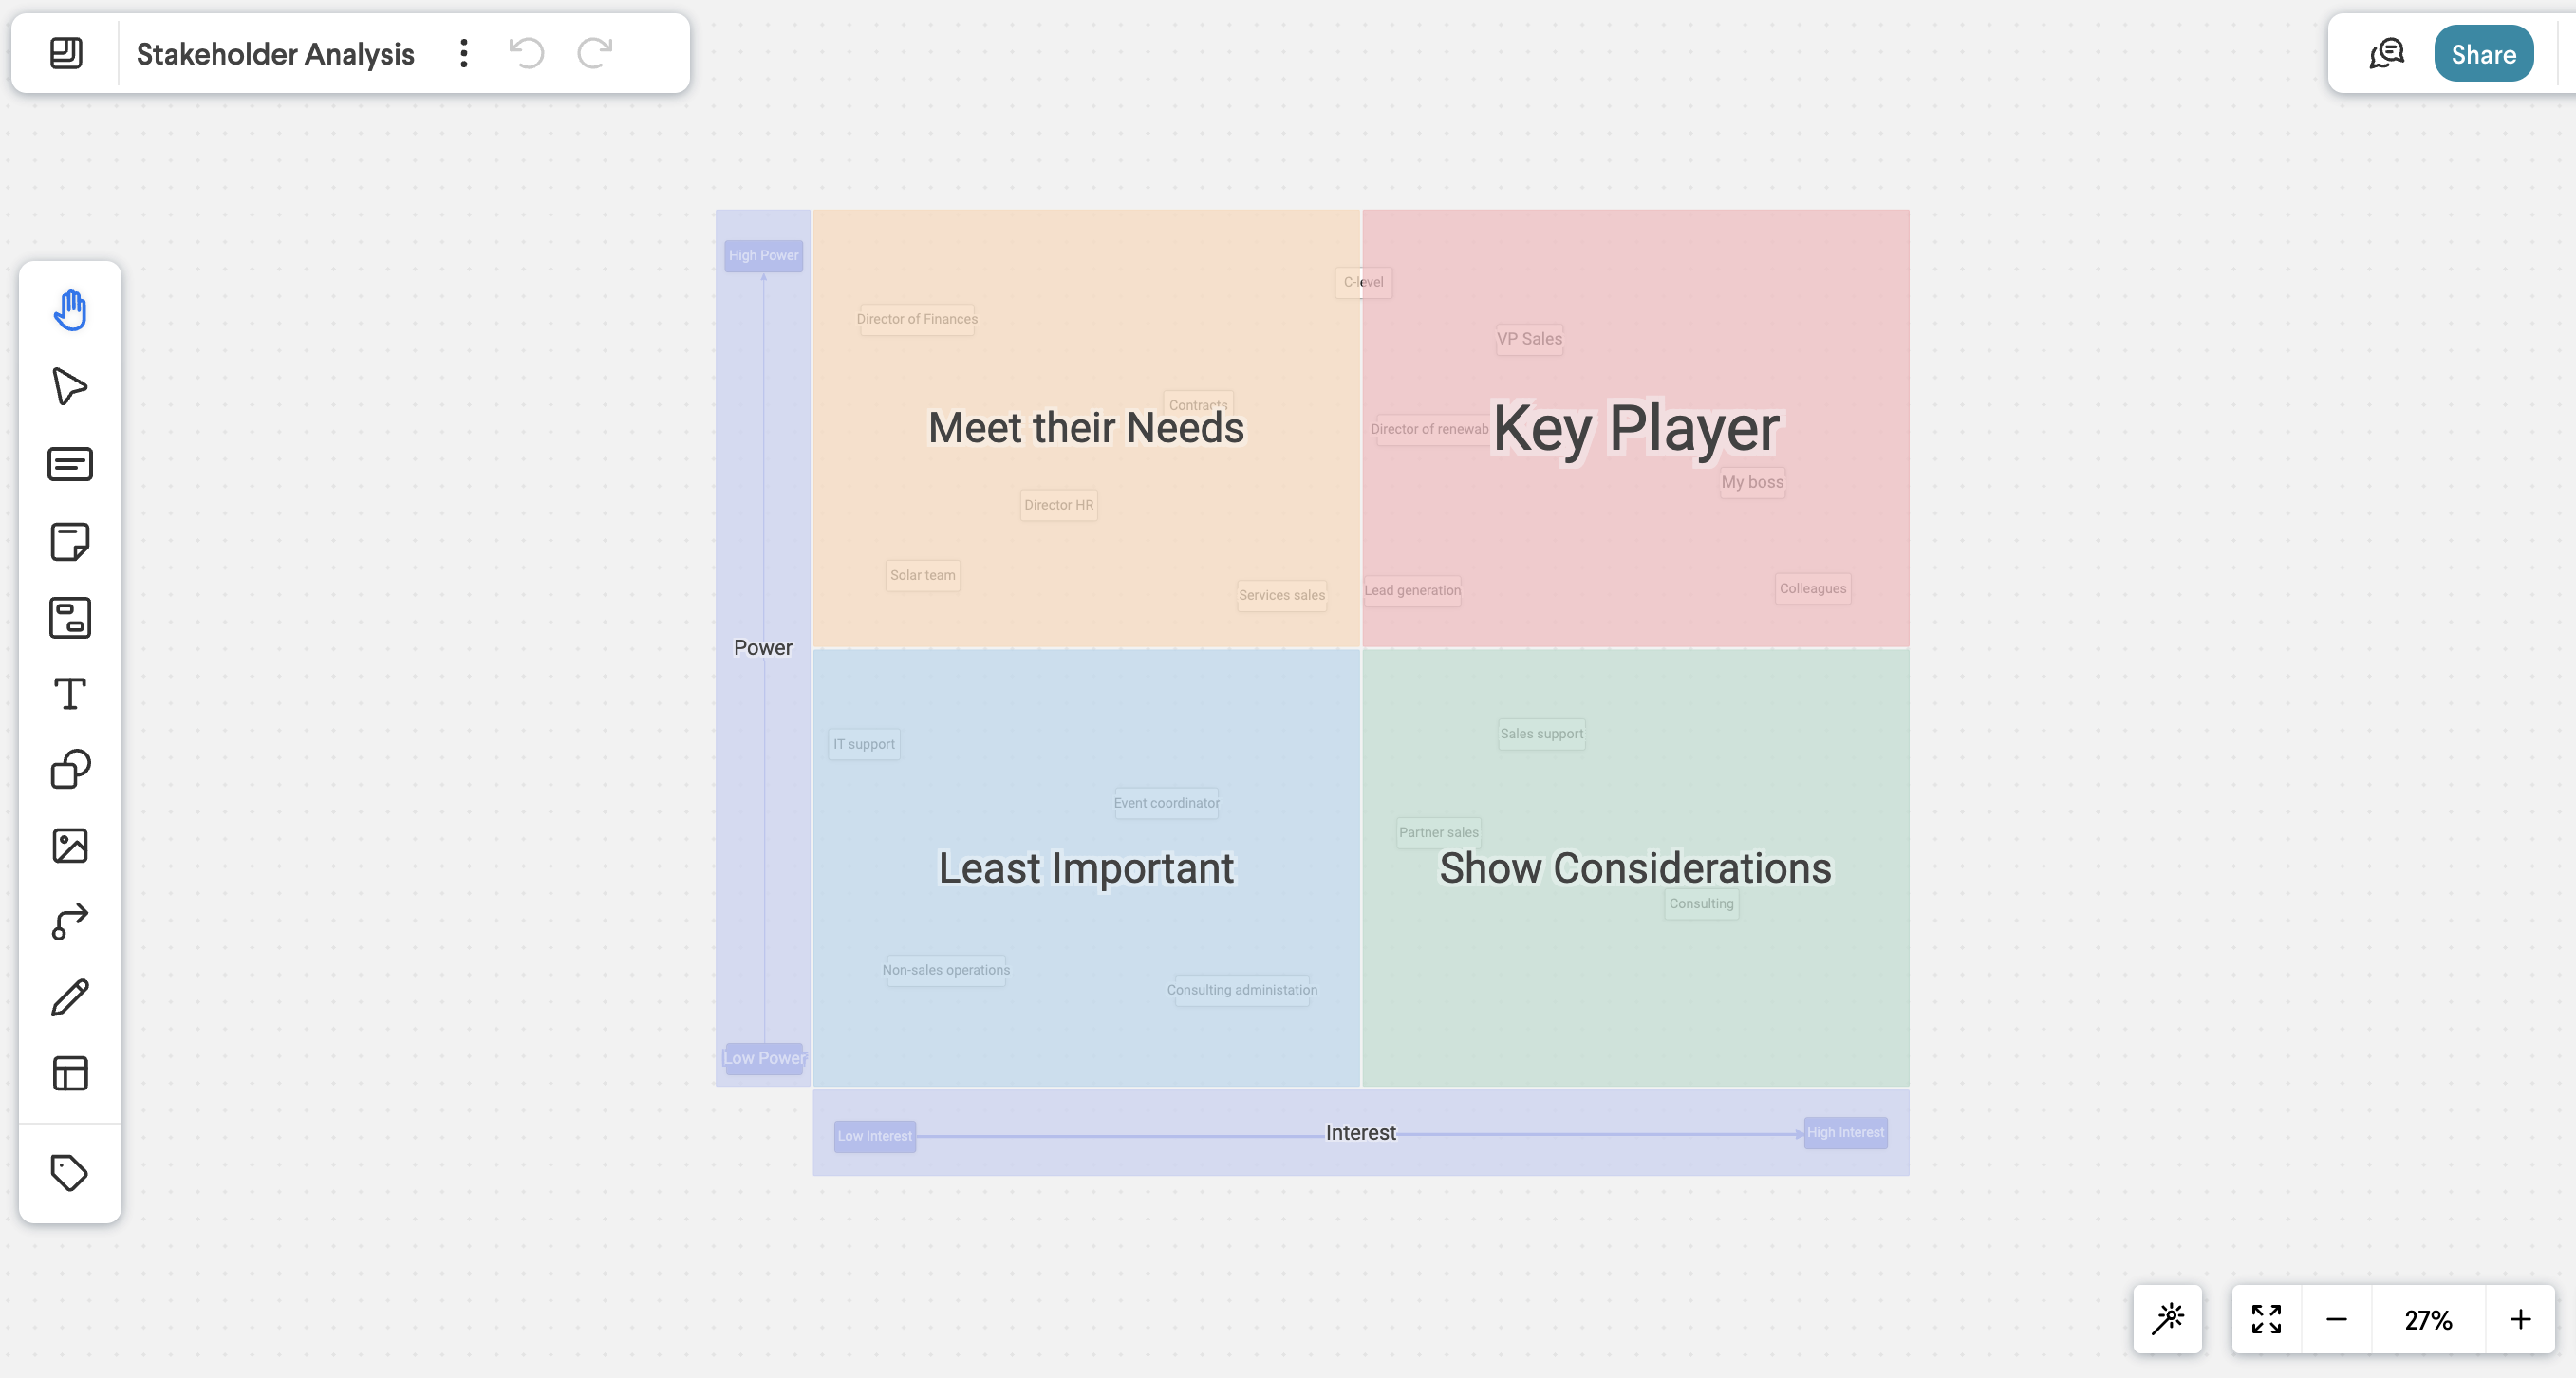2576x1378 pixels.
Task: Select the image insert tool
Action: pyautogui.click(x=70, y=846)
